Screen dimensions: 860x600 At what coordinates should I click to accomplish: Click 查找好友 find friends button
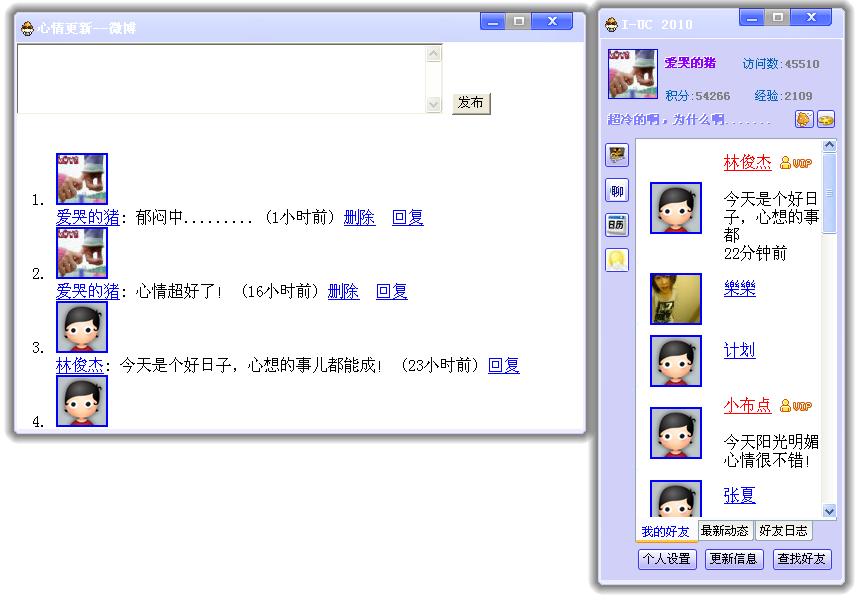[x=802, y=559]
